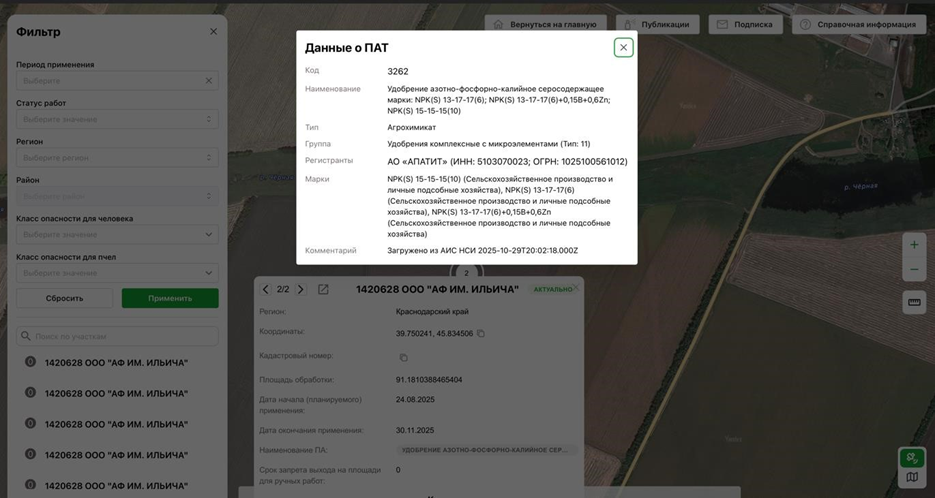This screenshot has width=935, height=498.
Task: Open the map layers icon at bottom right
Action: 912,478
